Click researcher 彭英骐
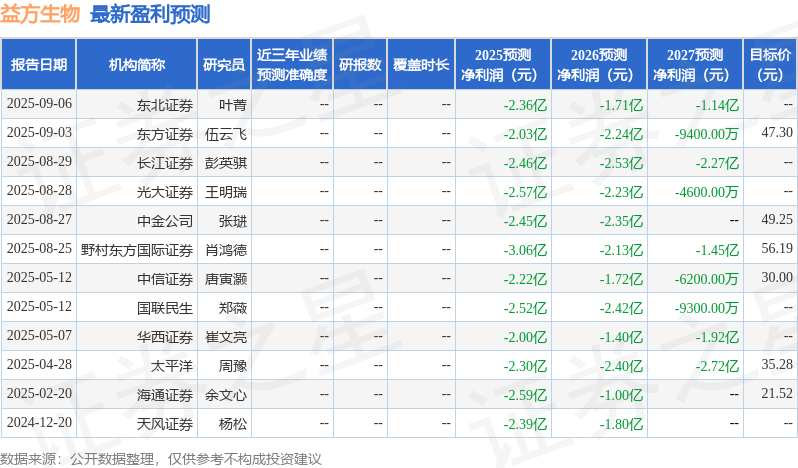 point(226,163)
